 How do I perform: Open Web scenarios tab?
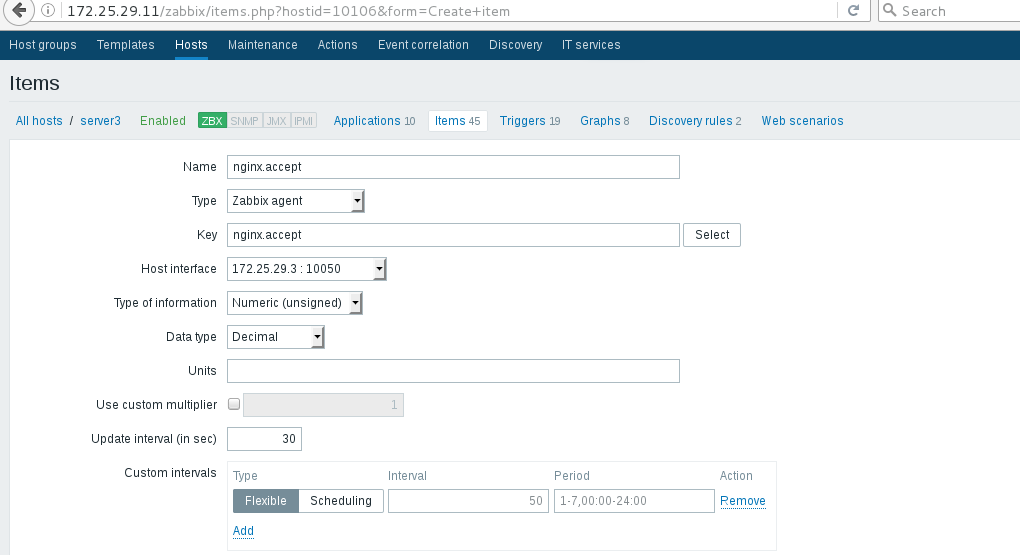coord(802,120)
